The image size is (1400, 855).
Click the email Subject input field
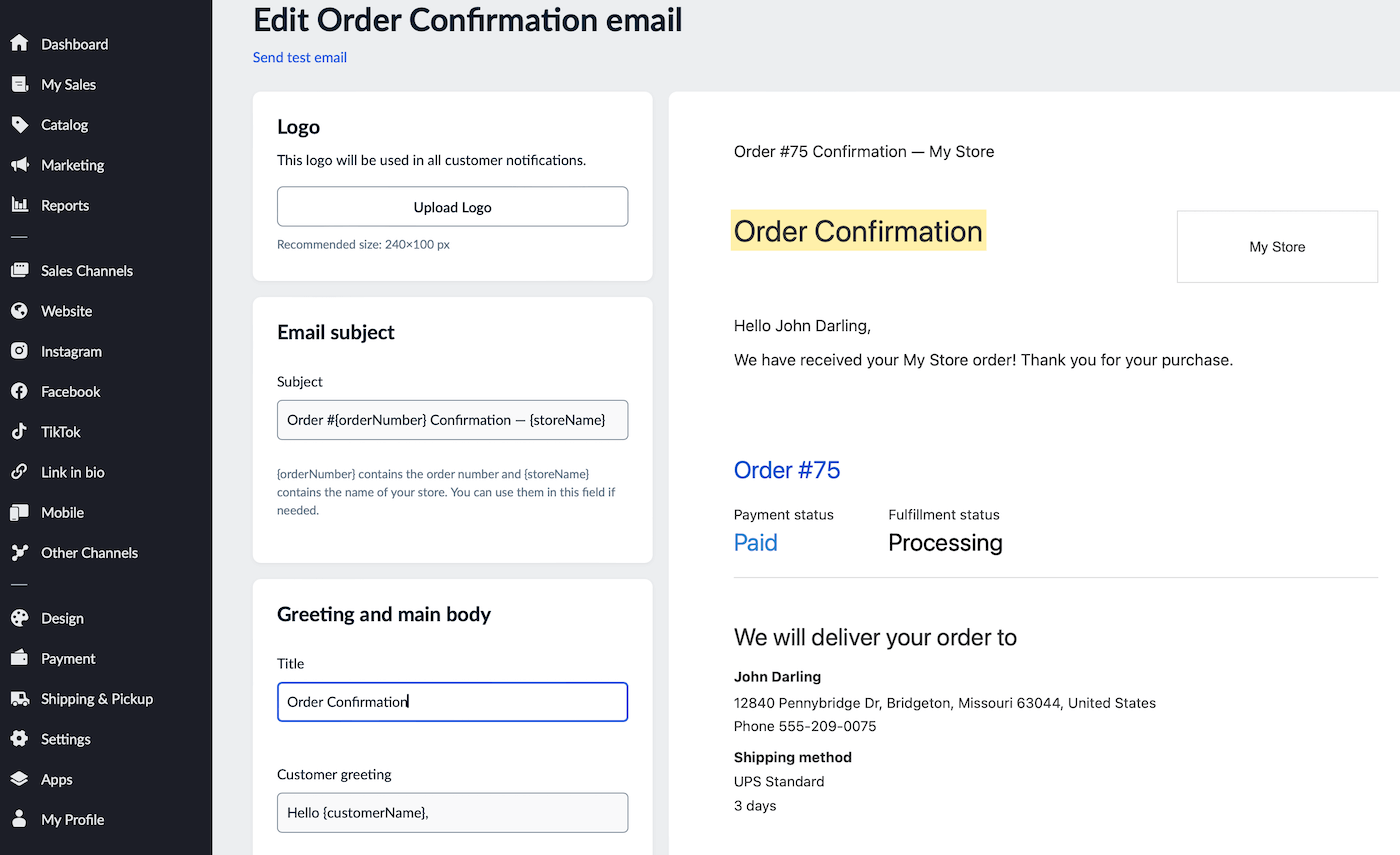pyautogui.click(x=452, y=419)
